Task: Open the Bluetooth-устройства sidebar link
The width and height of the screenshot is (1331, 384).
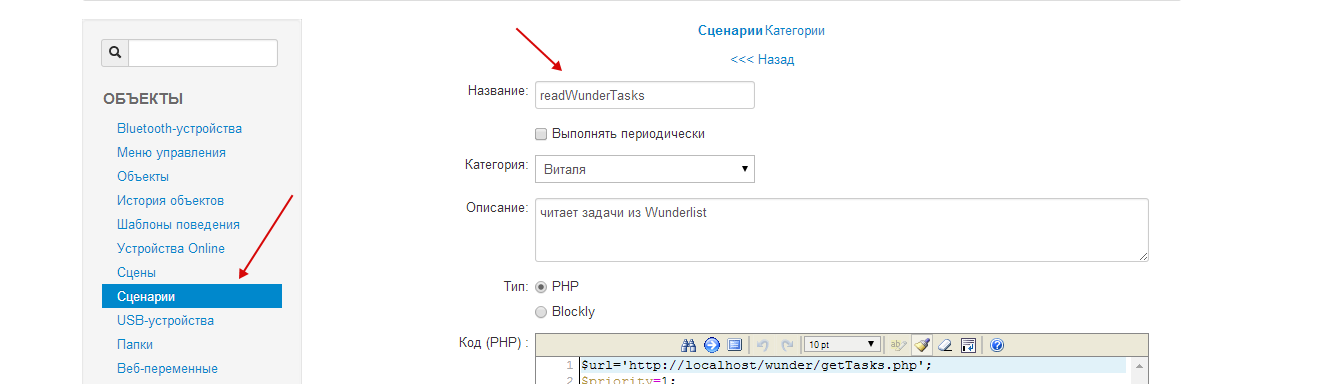Action: pyautogui.click(x=179, y=128)
